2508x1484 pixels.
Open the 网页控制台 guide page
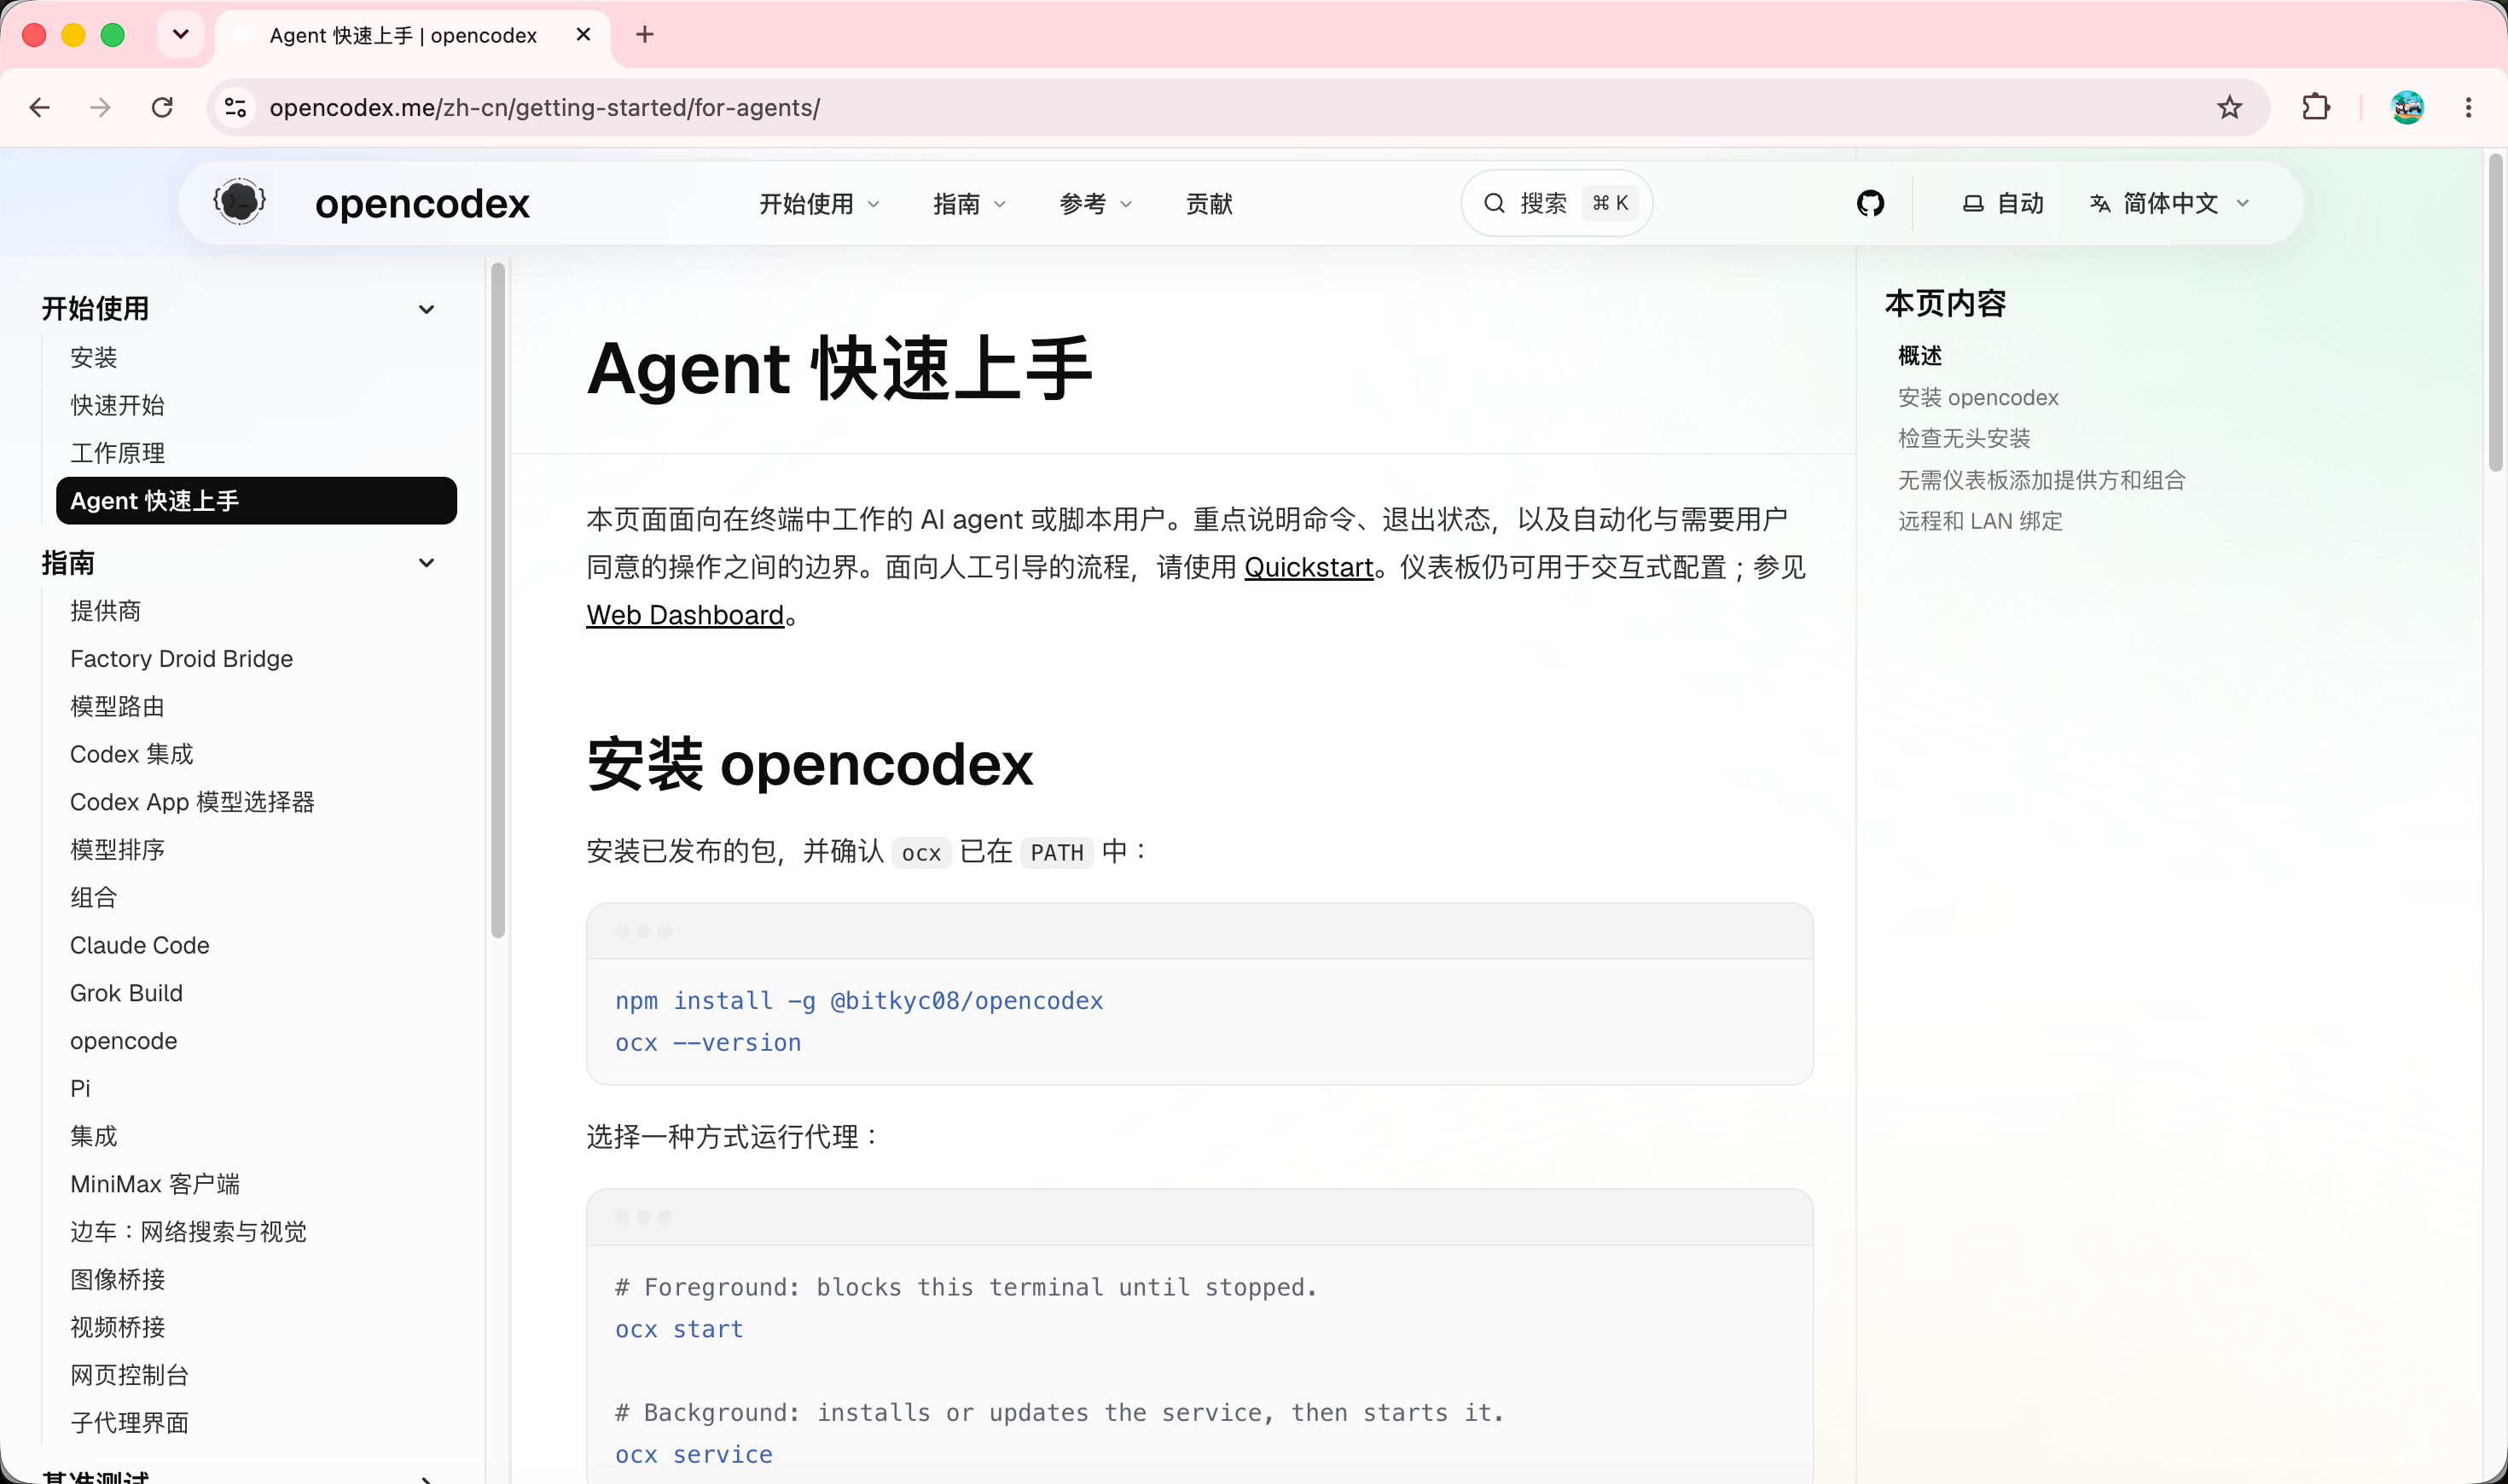pyautogui.click(x=129, y=1375)
